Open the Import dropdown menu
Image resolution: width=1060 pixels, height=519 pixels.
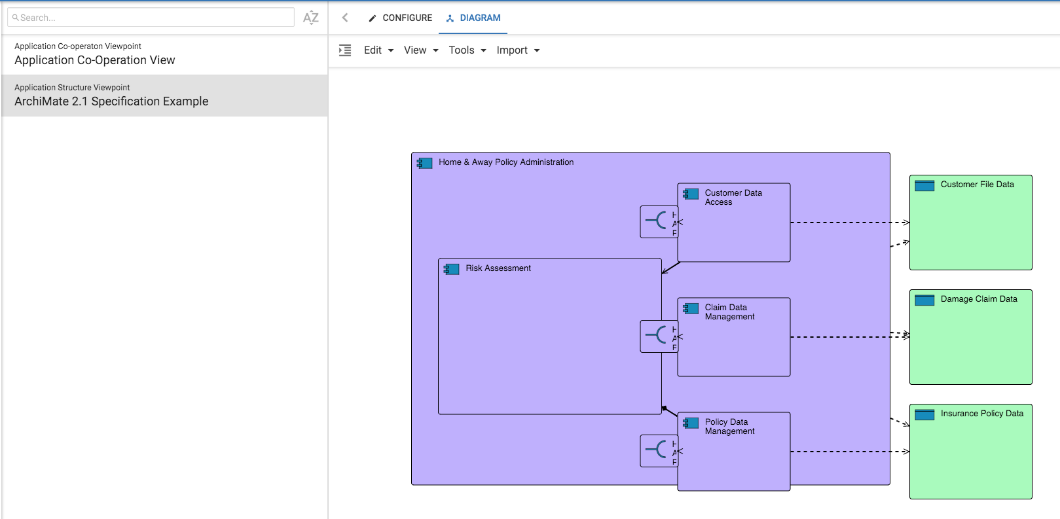pos(518,50)
